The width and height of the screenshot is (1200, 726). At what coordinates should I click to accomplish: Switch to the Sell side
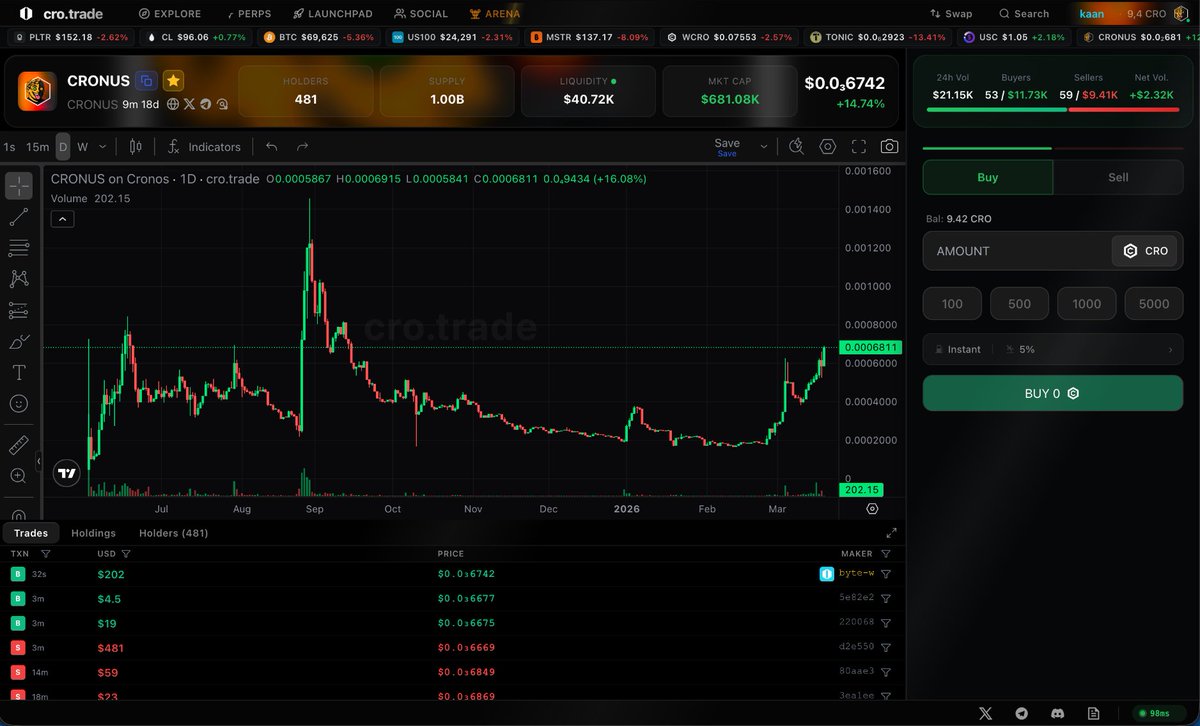click(x=1118, y=177)
